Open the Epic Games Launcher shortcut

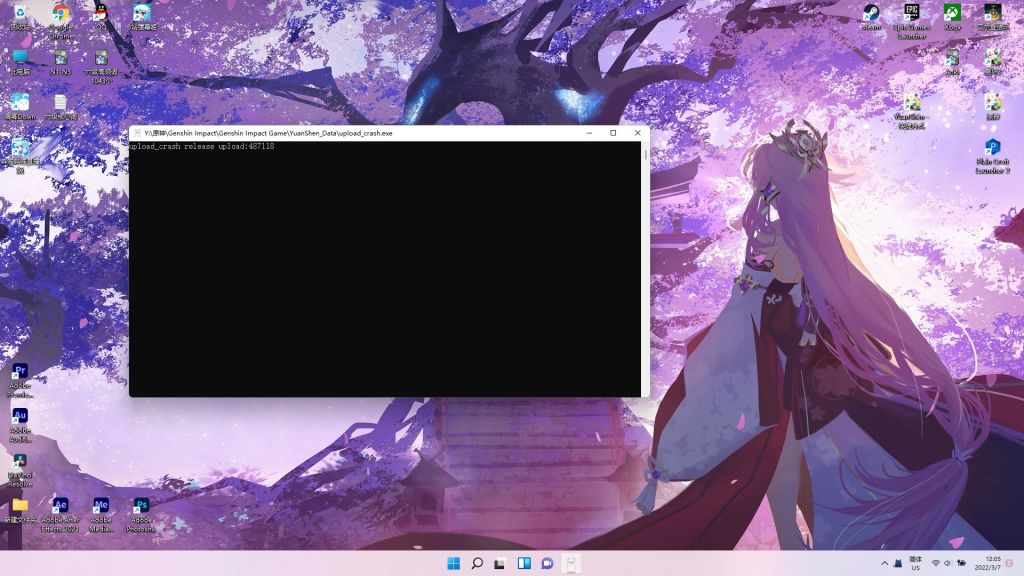(x=912, y=21)
